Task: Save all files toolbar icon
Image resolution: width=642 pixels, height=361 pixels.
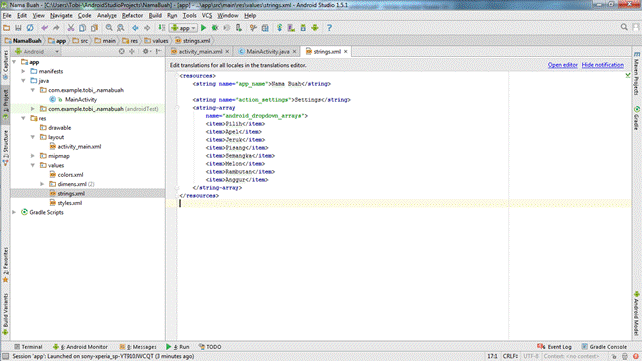Action: (18, 28)
